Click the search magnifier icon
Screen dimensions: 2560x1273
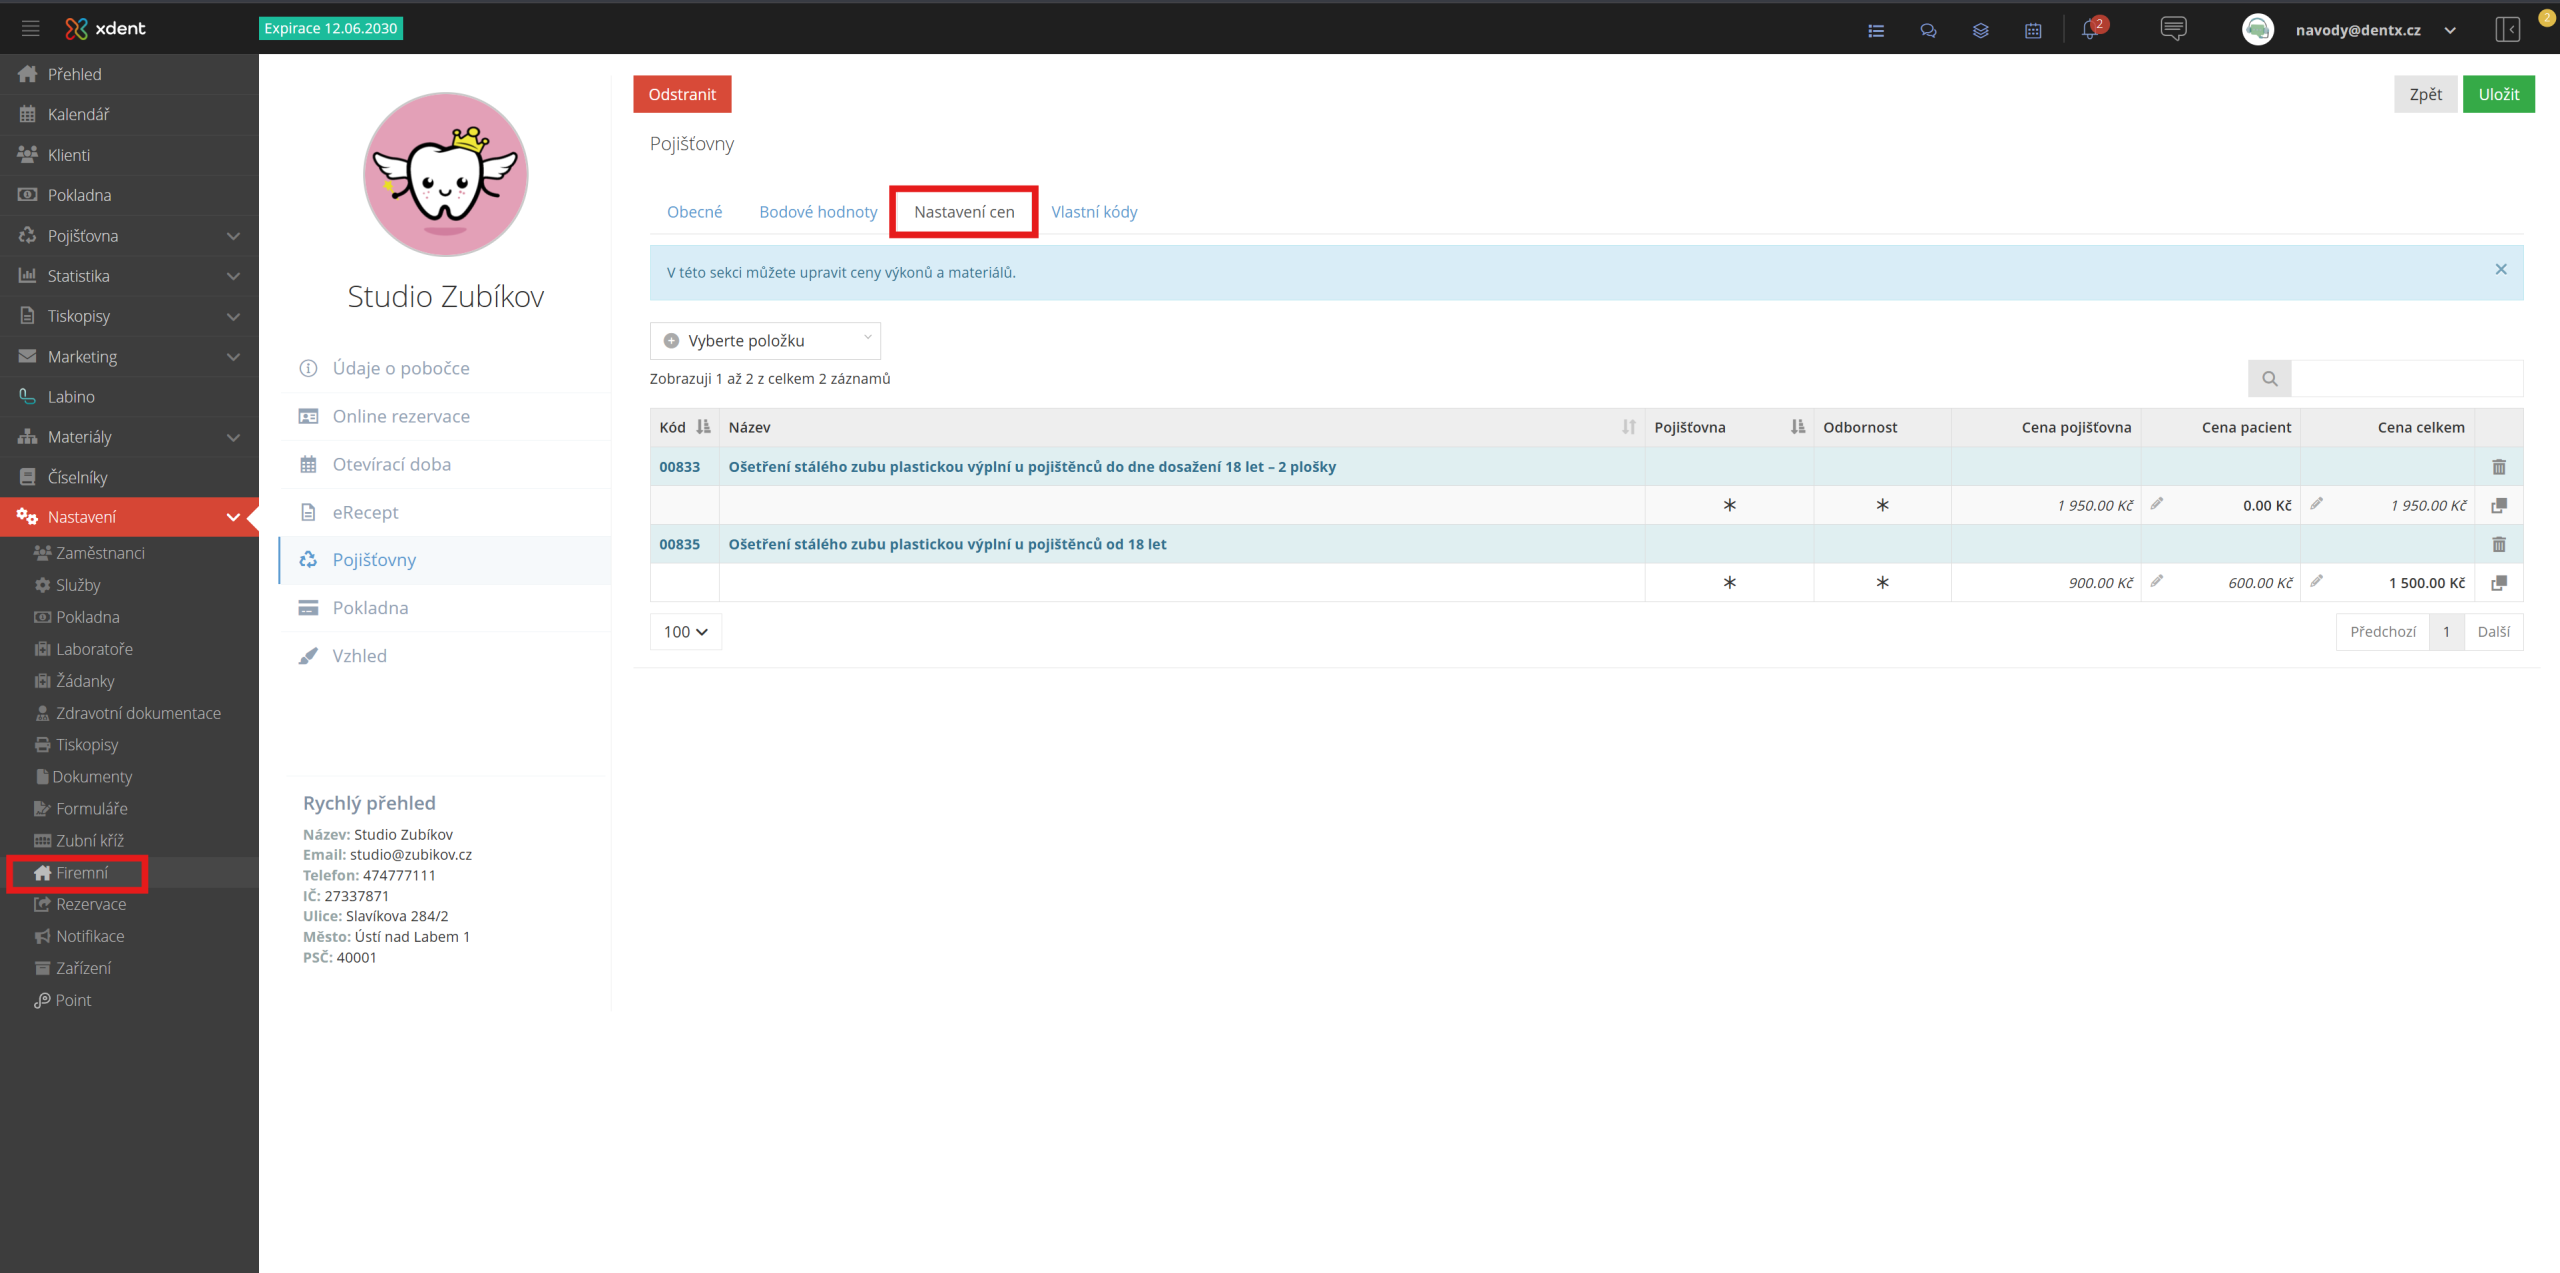2269,379
